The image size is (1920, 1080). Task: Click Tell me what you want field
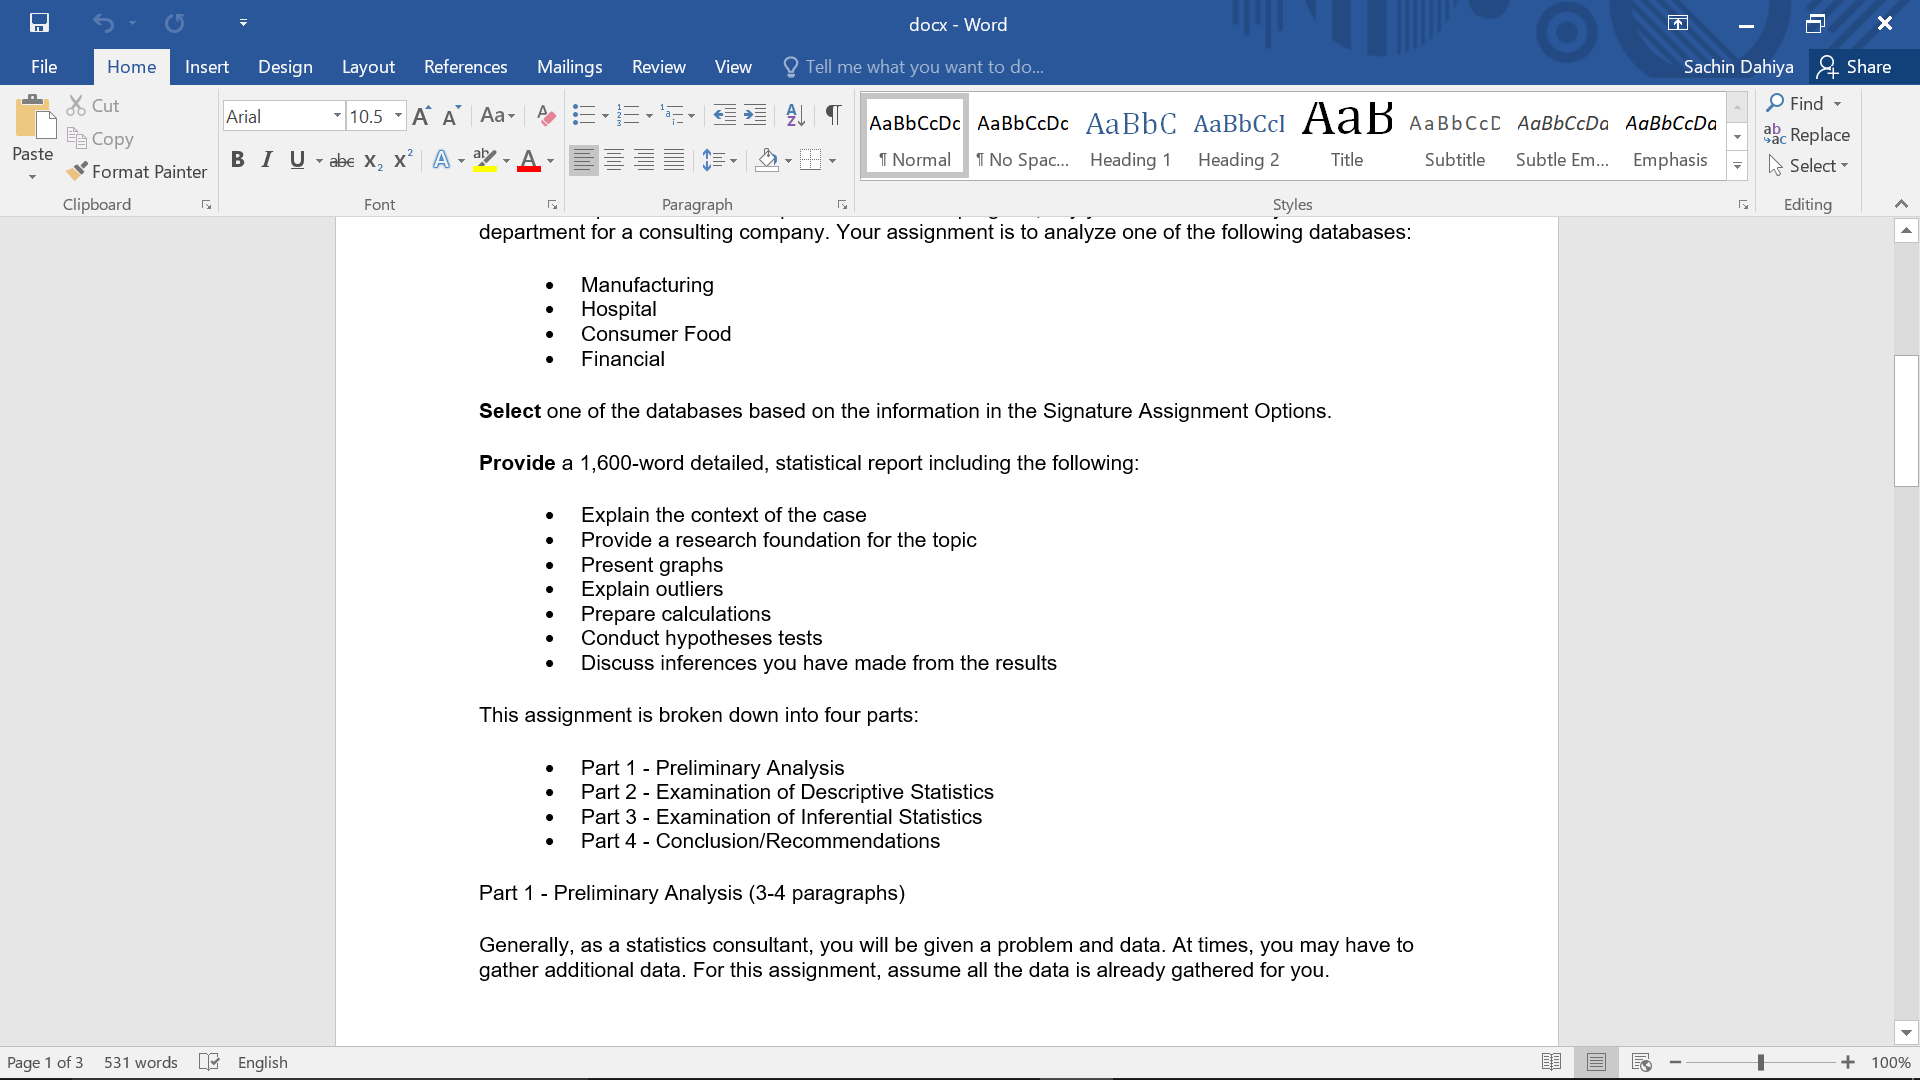pos(924,67)
